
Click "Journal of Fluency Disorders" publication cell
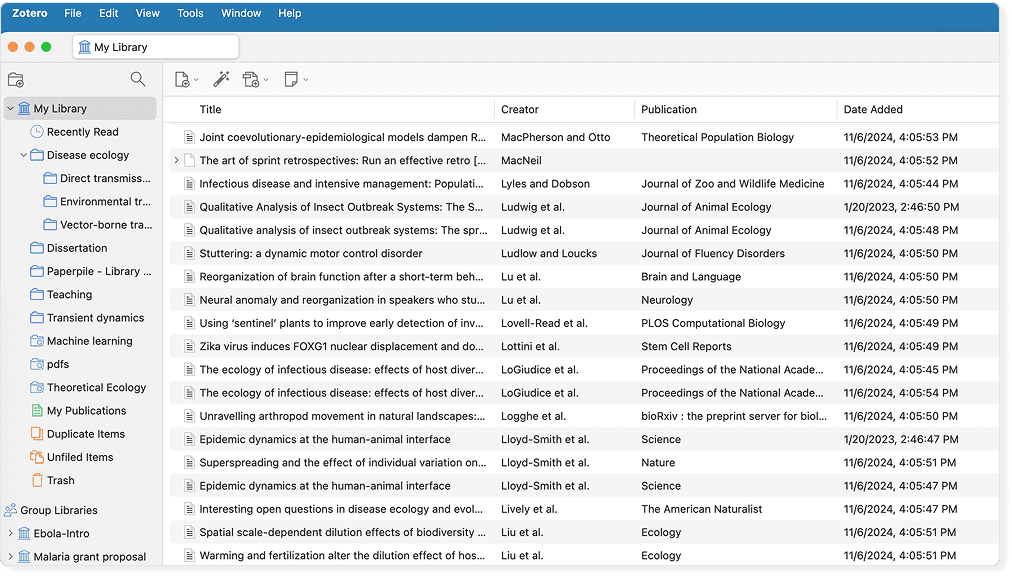[x=713, y=254]
